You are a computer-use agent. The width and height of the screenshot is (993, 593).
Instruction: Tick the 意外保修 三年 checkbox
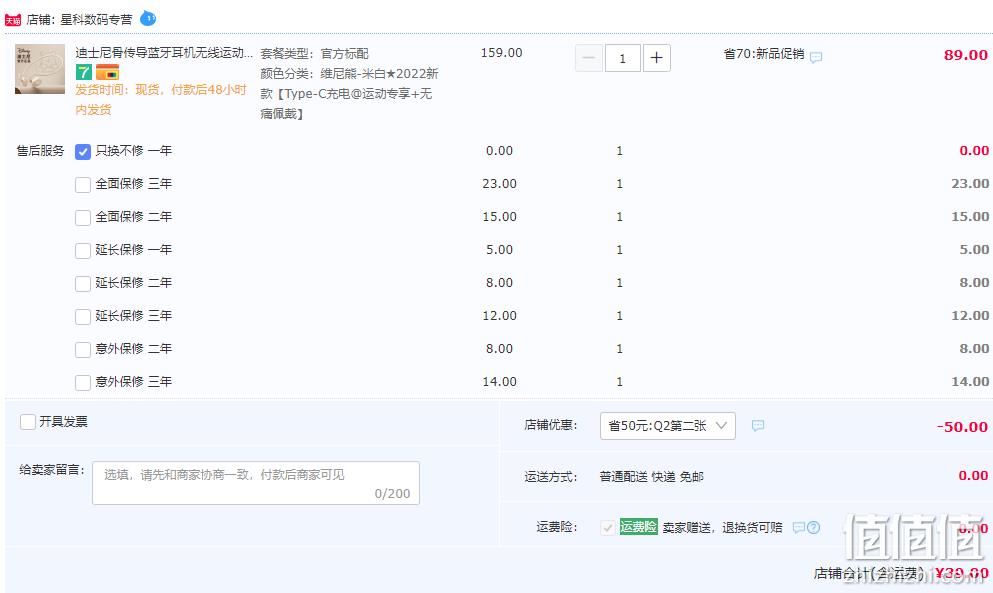coord(83,382)
